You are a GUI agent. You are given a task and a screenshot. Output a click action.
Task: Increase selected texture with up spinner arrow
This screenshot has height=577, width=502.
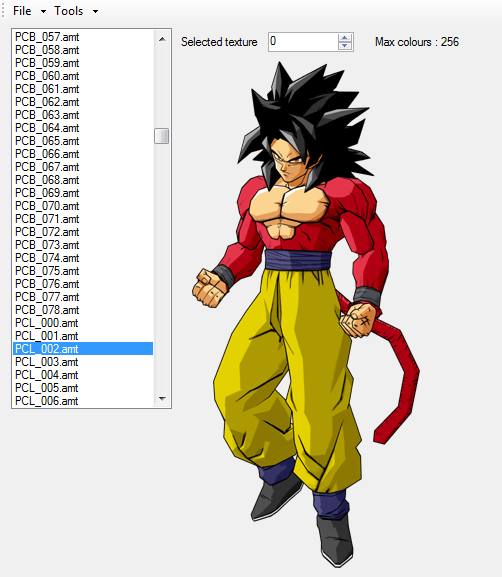tap(345, 38)
